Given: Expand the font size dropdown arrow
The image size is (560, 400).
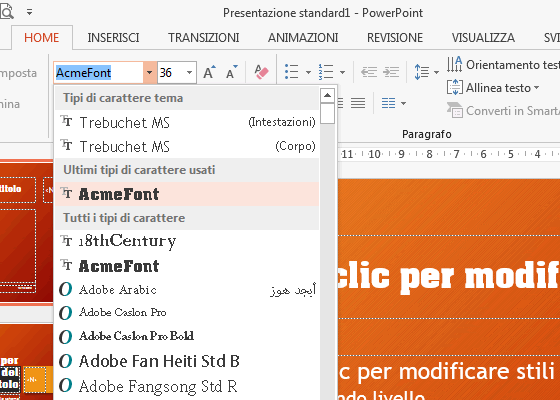Looking at the screenshot, I should tap(189, 72).
